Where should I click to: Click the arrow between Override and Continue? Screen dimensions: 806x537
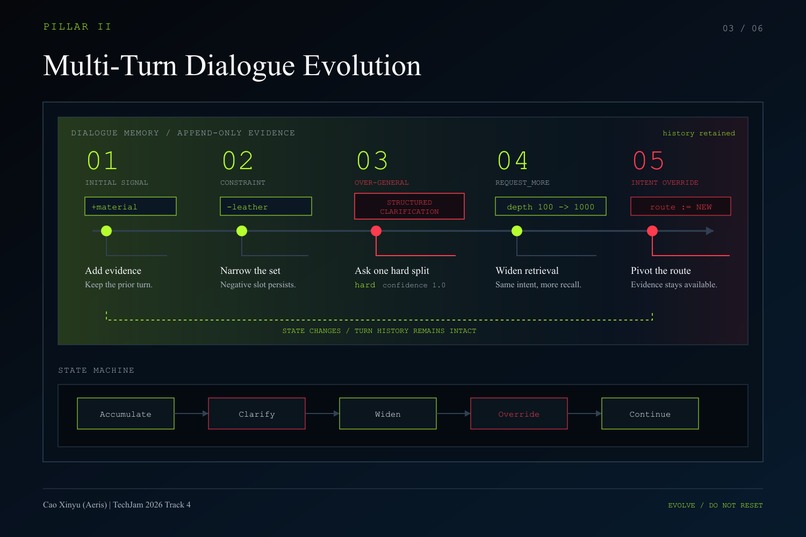click(584, 413)
